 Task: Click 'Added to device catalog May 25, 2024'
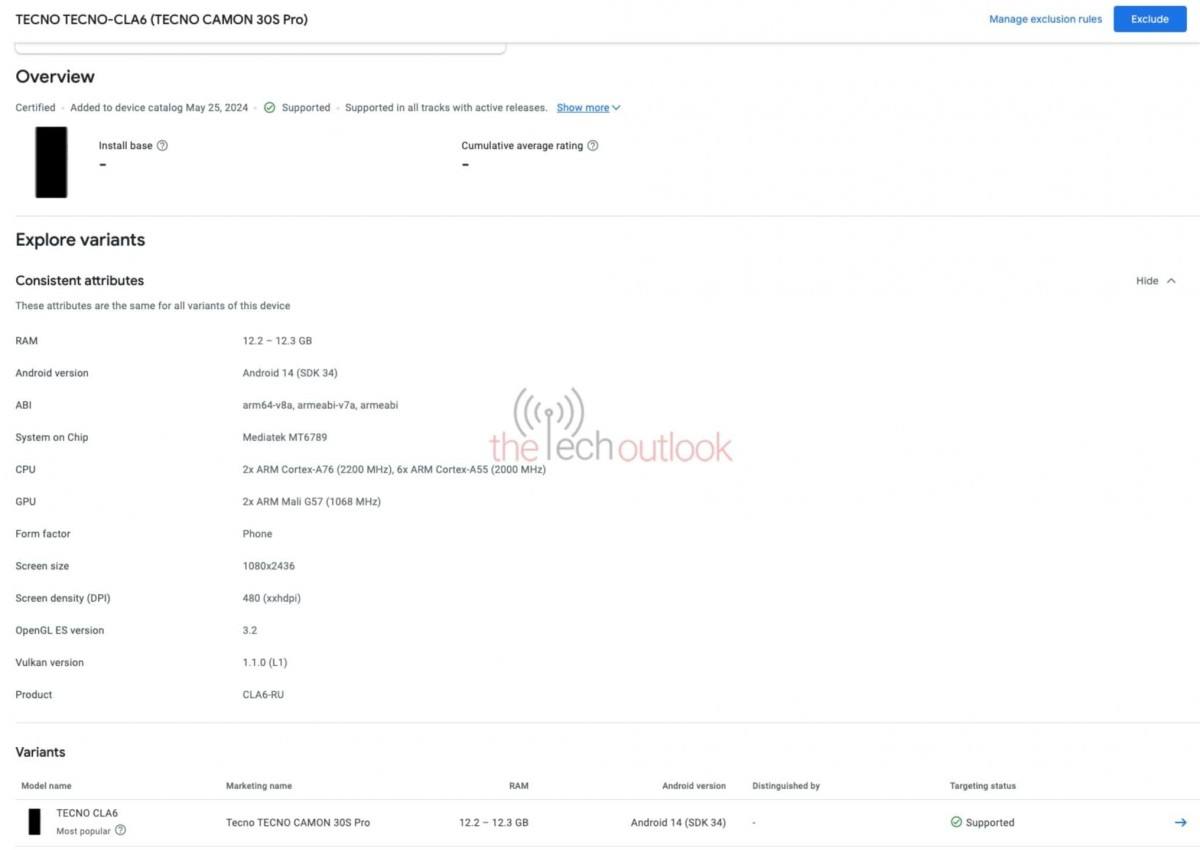[161, 107]
